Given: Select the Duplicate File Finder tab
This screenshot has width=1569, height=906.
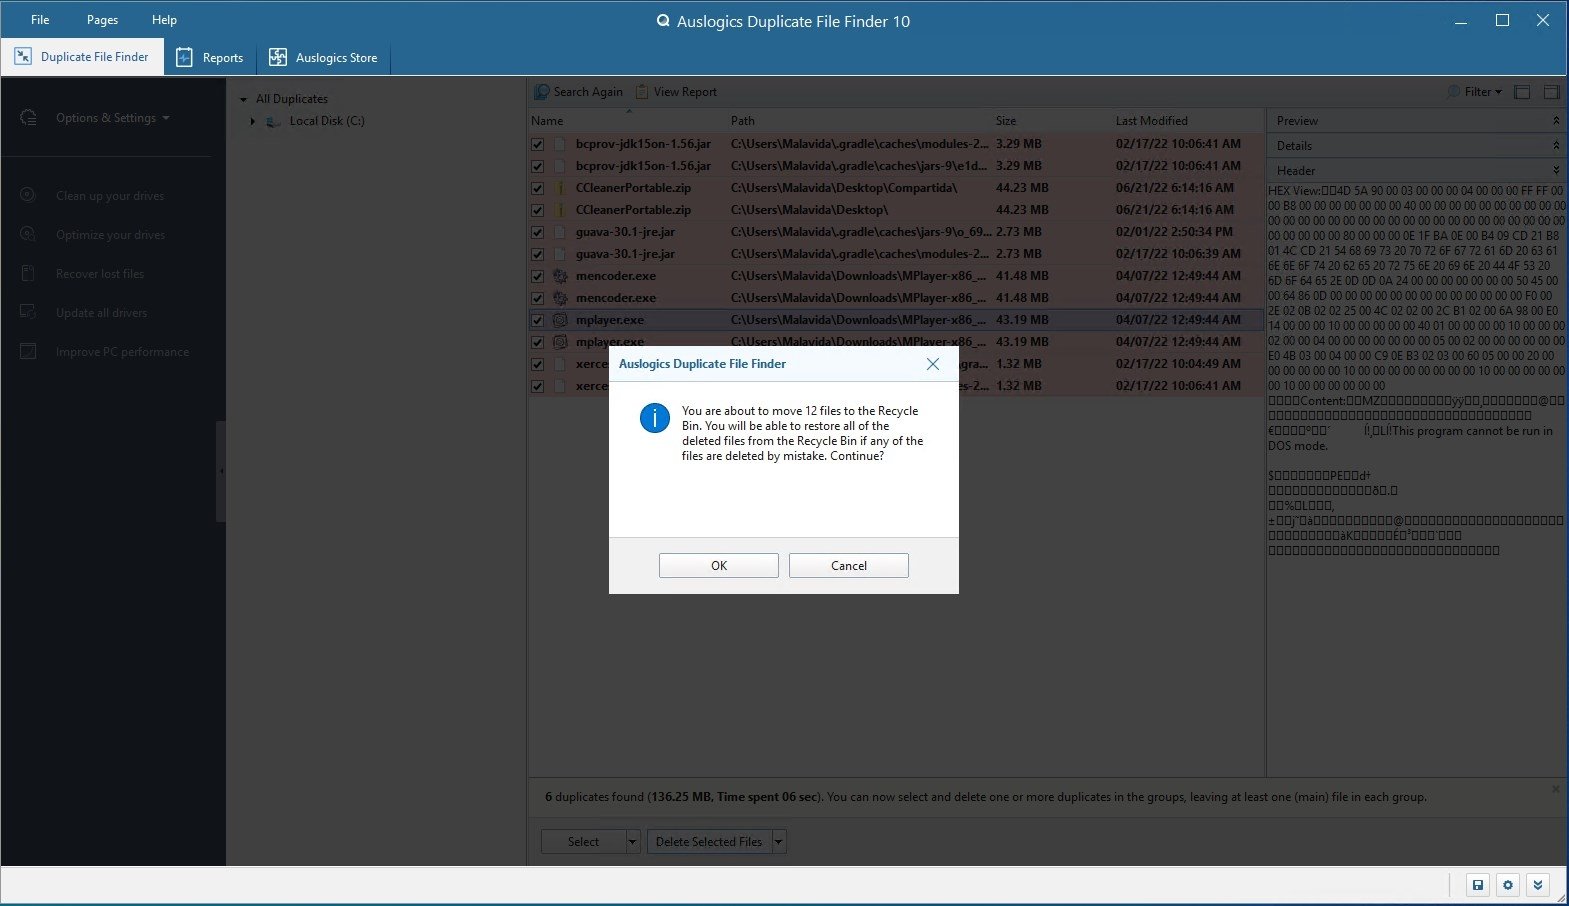Looking at the screenshot, I should click(x=82, y=57).
